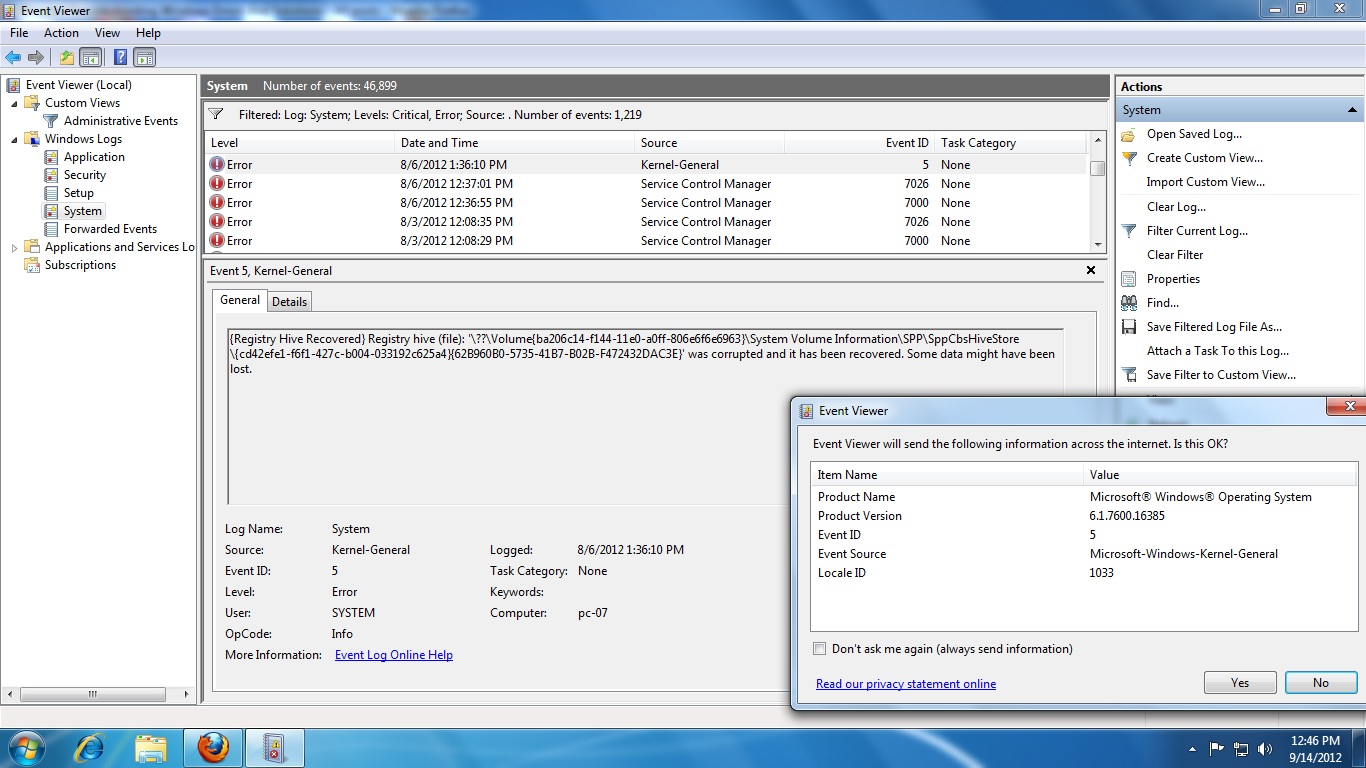Viewport: 1366px width, 768px height.
Task: Click the floppy disk icon for Save Filtered Log File As
Action: 1129,327
